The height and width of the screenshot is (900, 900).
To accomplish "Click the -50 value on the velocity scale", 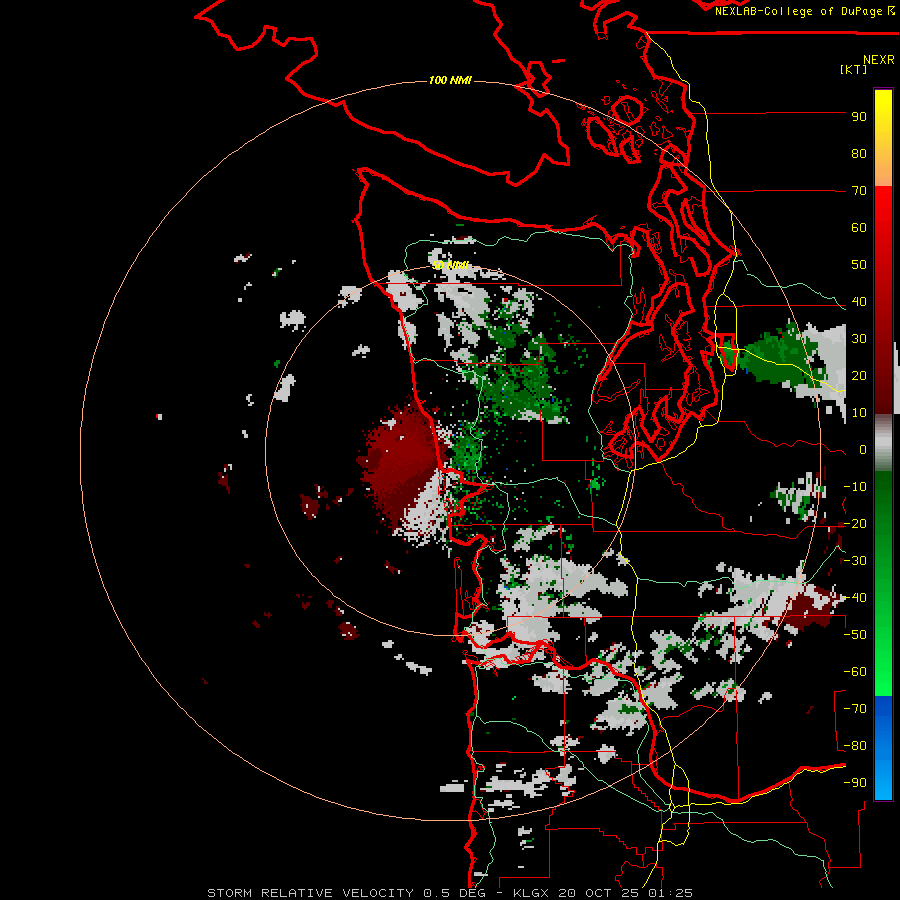I will (855, 635).
